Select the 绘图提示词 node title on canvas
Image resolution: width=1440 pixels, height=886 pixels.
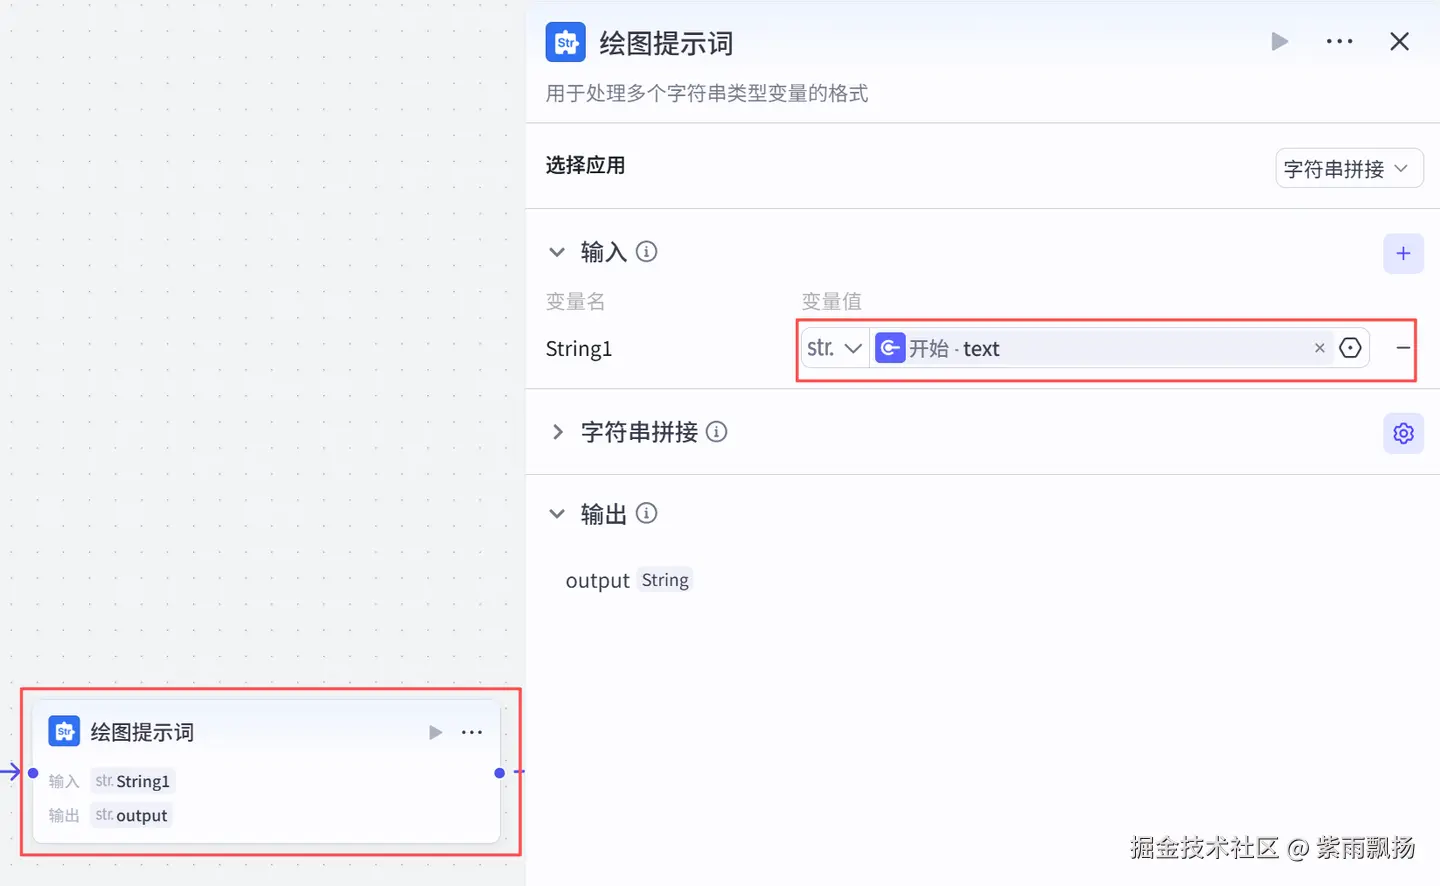142,733
